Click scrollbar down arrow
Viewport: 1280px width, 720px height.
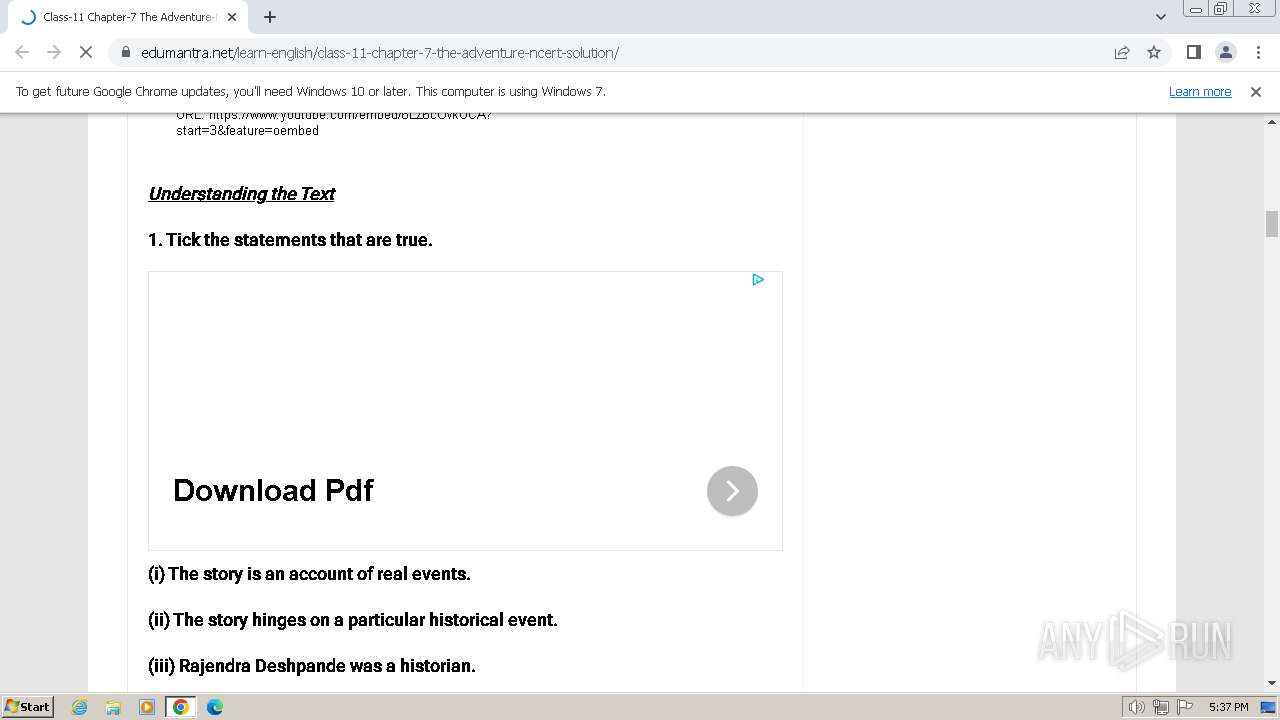coord(1272,683)
